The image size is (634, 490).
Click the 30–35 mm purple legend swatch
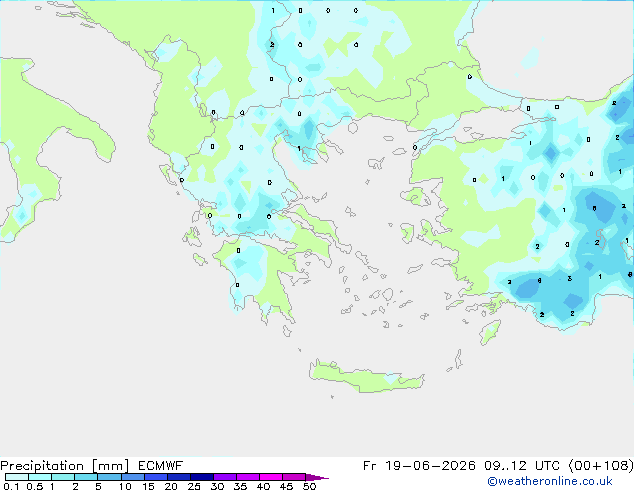225,477
